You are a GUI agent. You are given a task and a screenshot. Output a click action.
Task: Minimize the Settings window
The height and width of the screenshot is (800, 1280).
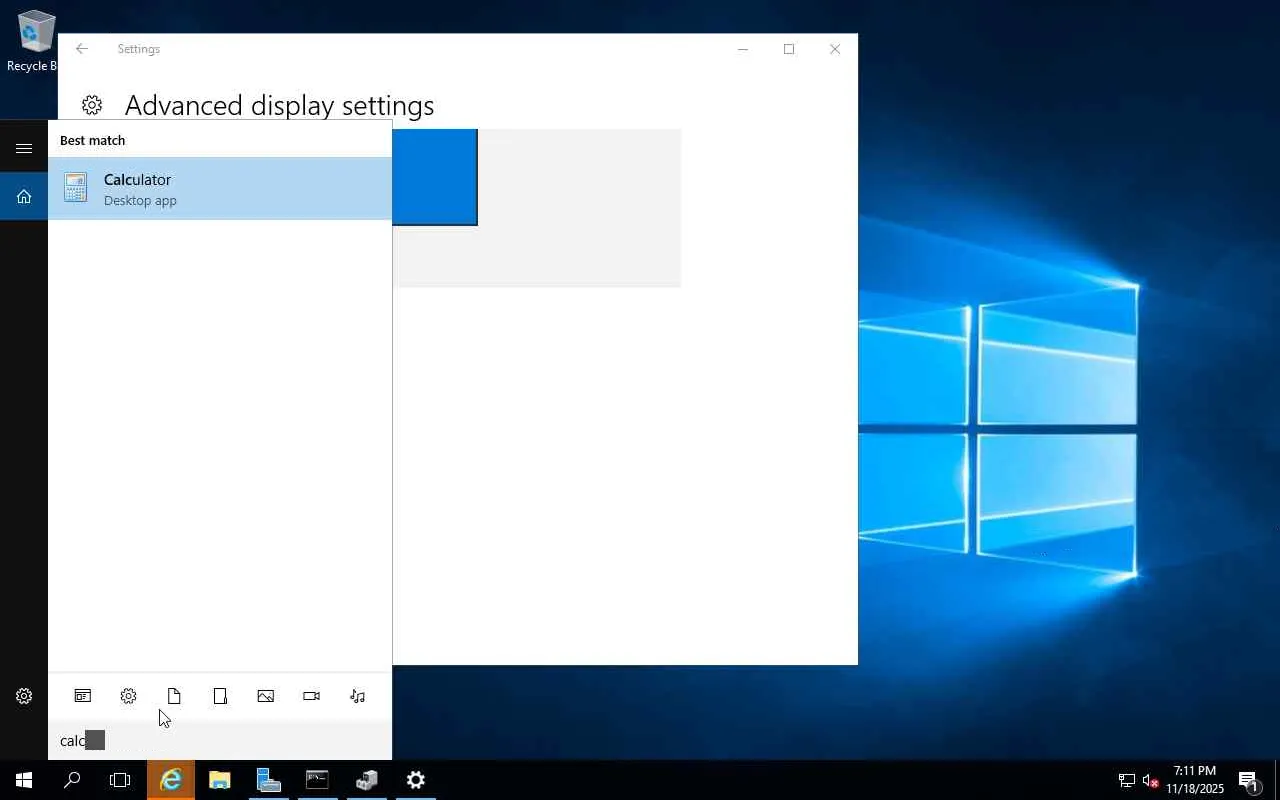point(743,49)
